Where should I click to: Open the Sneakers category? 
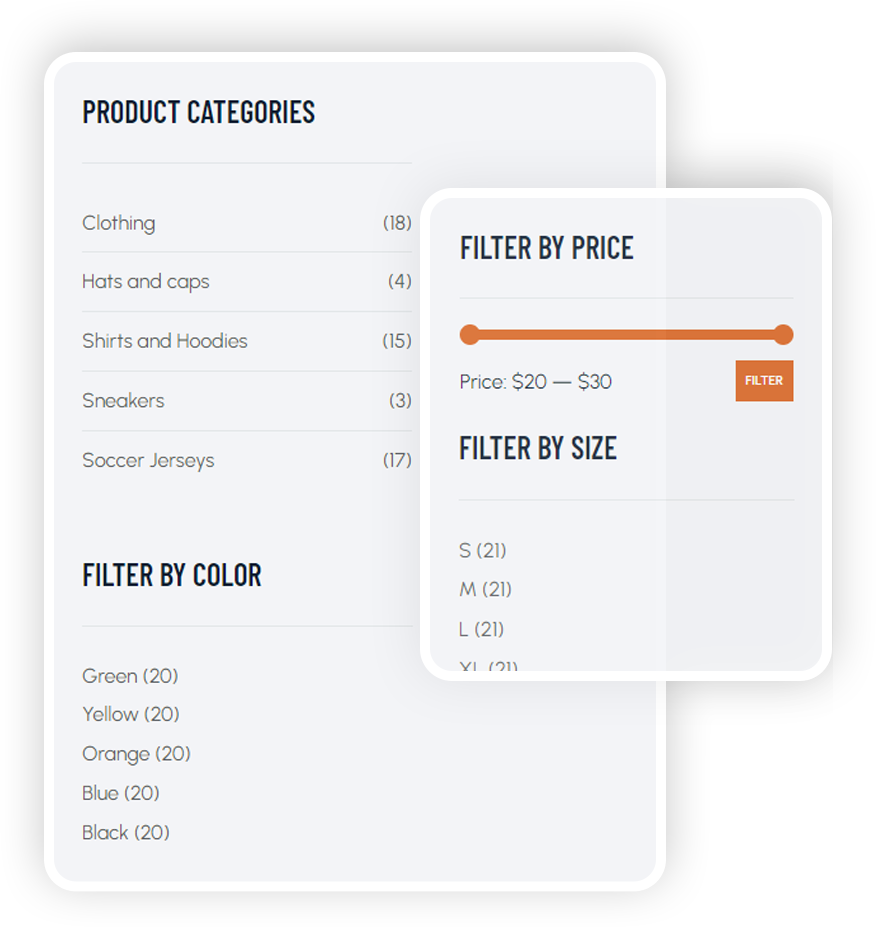click(x=124, y=401)
